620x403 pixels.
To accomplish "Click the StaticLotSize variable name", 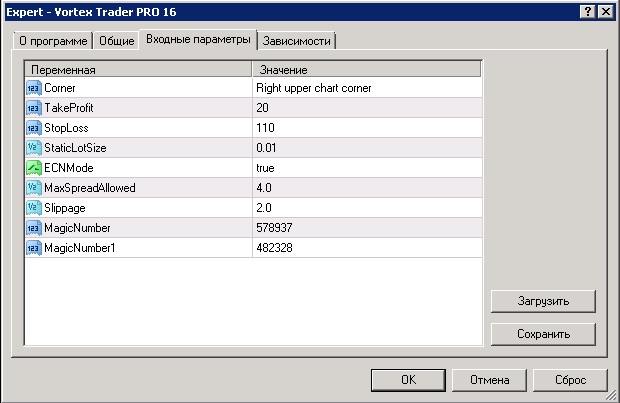I will coord(75,148).
